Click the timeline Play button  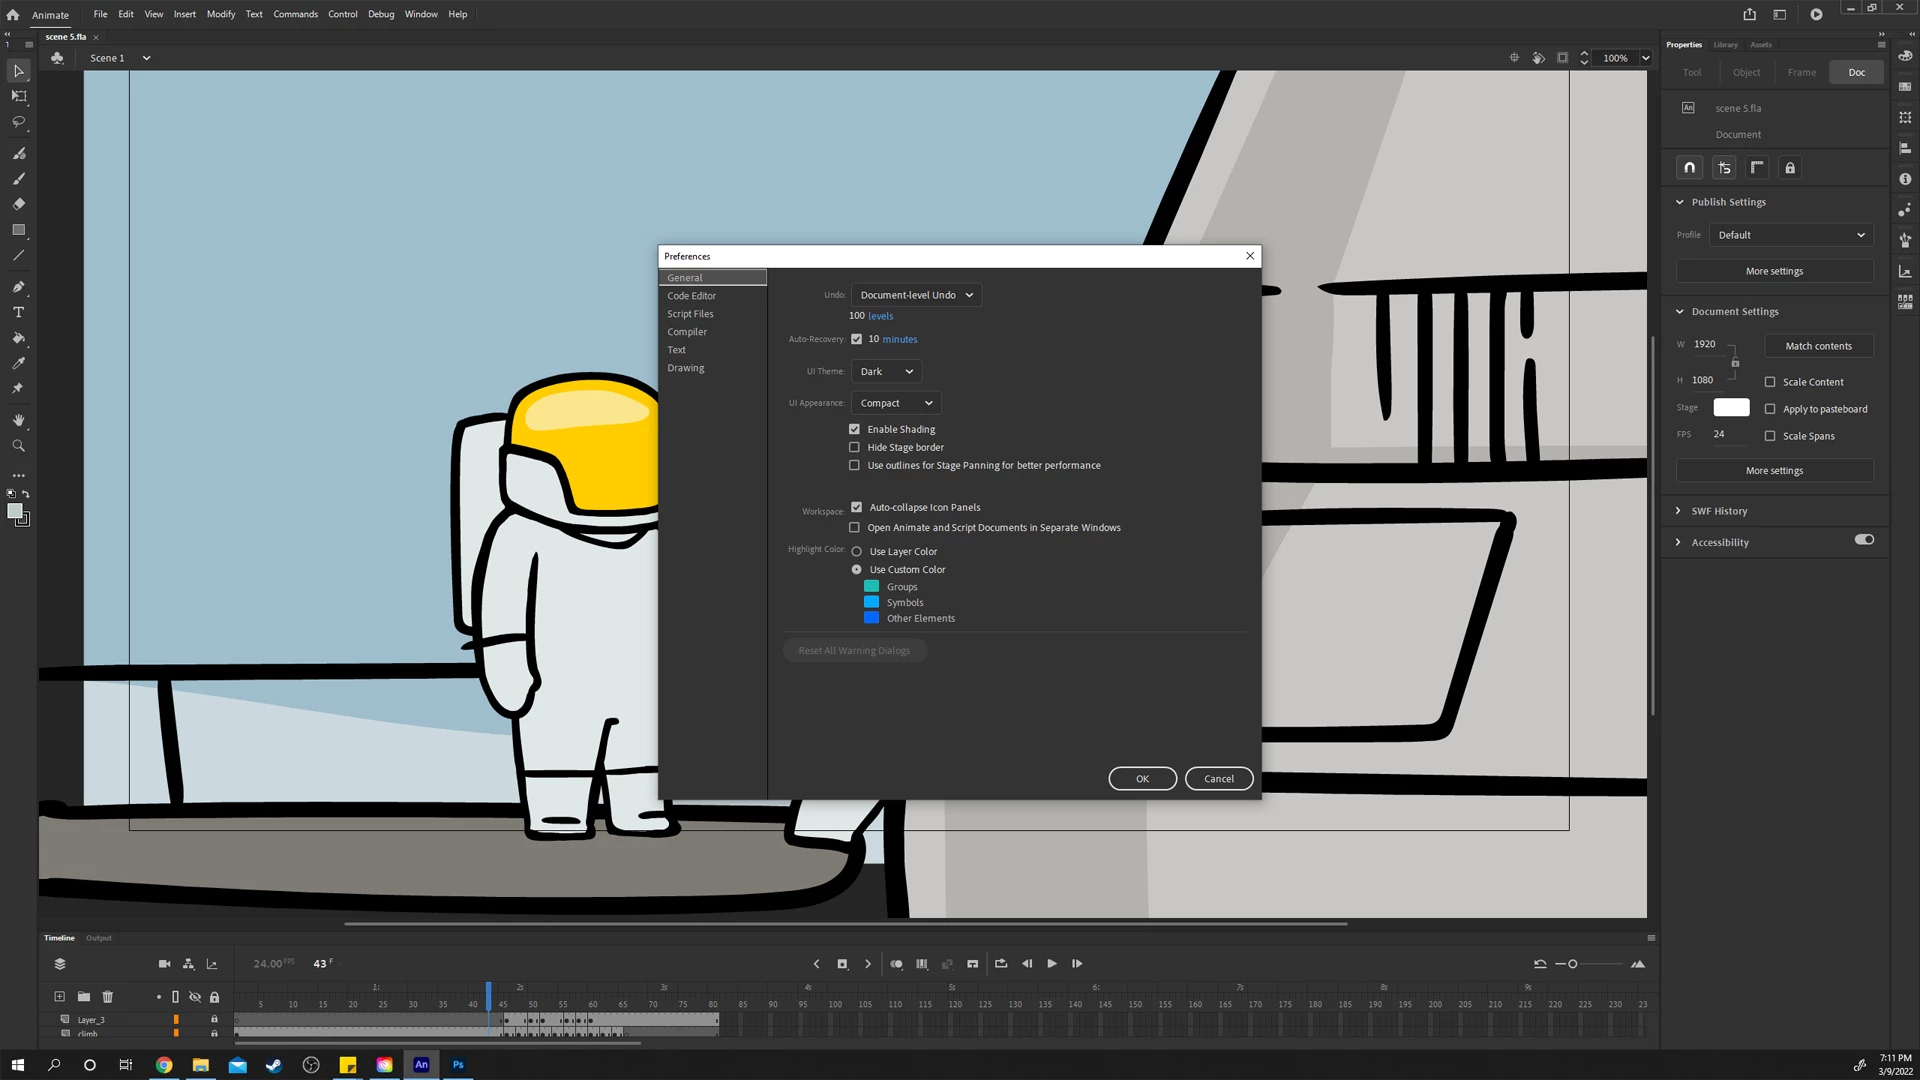pyautogui.click(x=1052, y=964)
